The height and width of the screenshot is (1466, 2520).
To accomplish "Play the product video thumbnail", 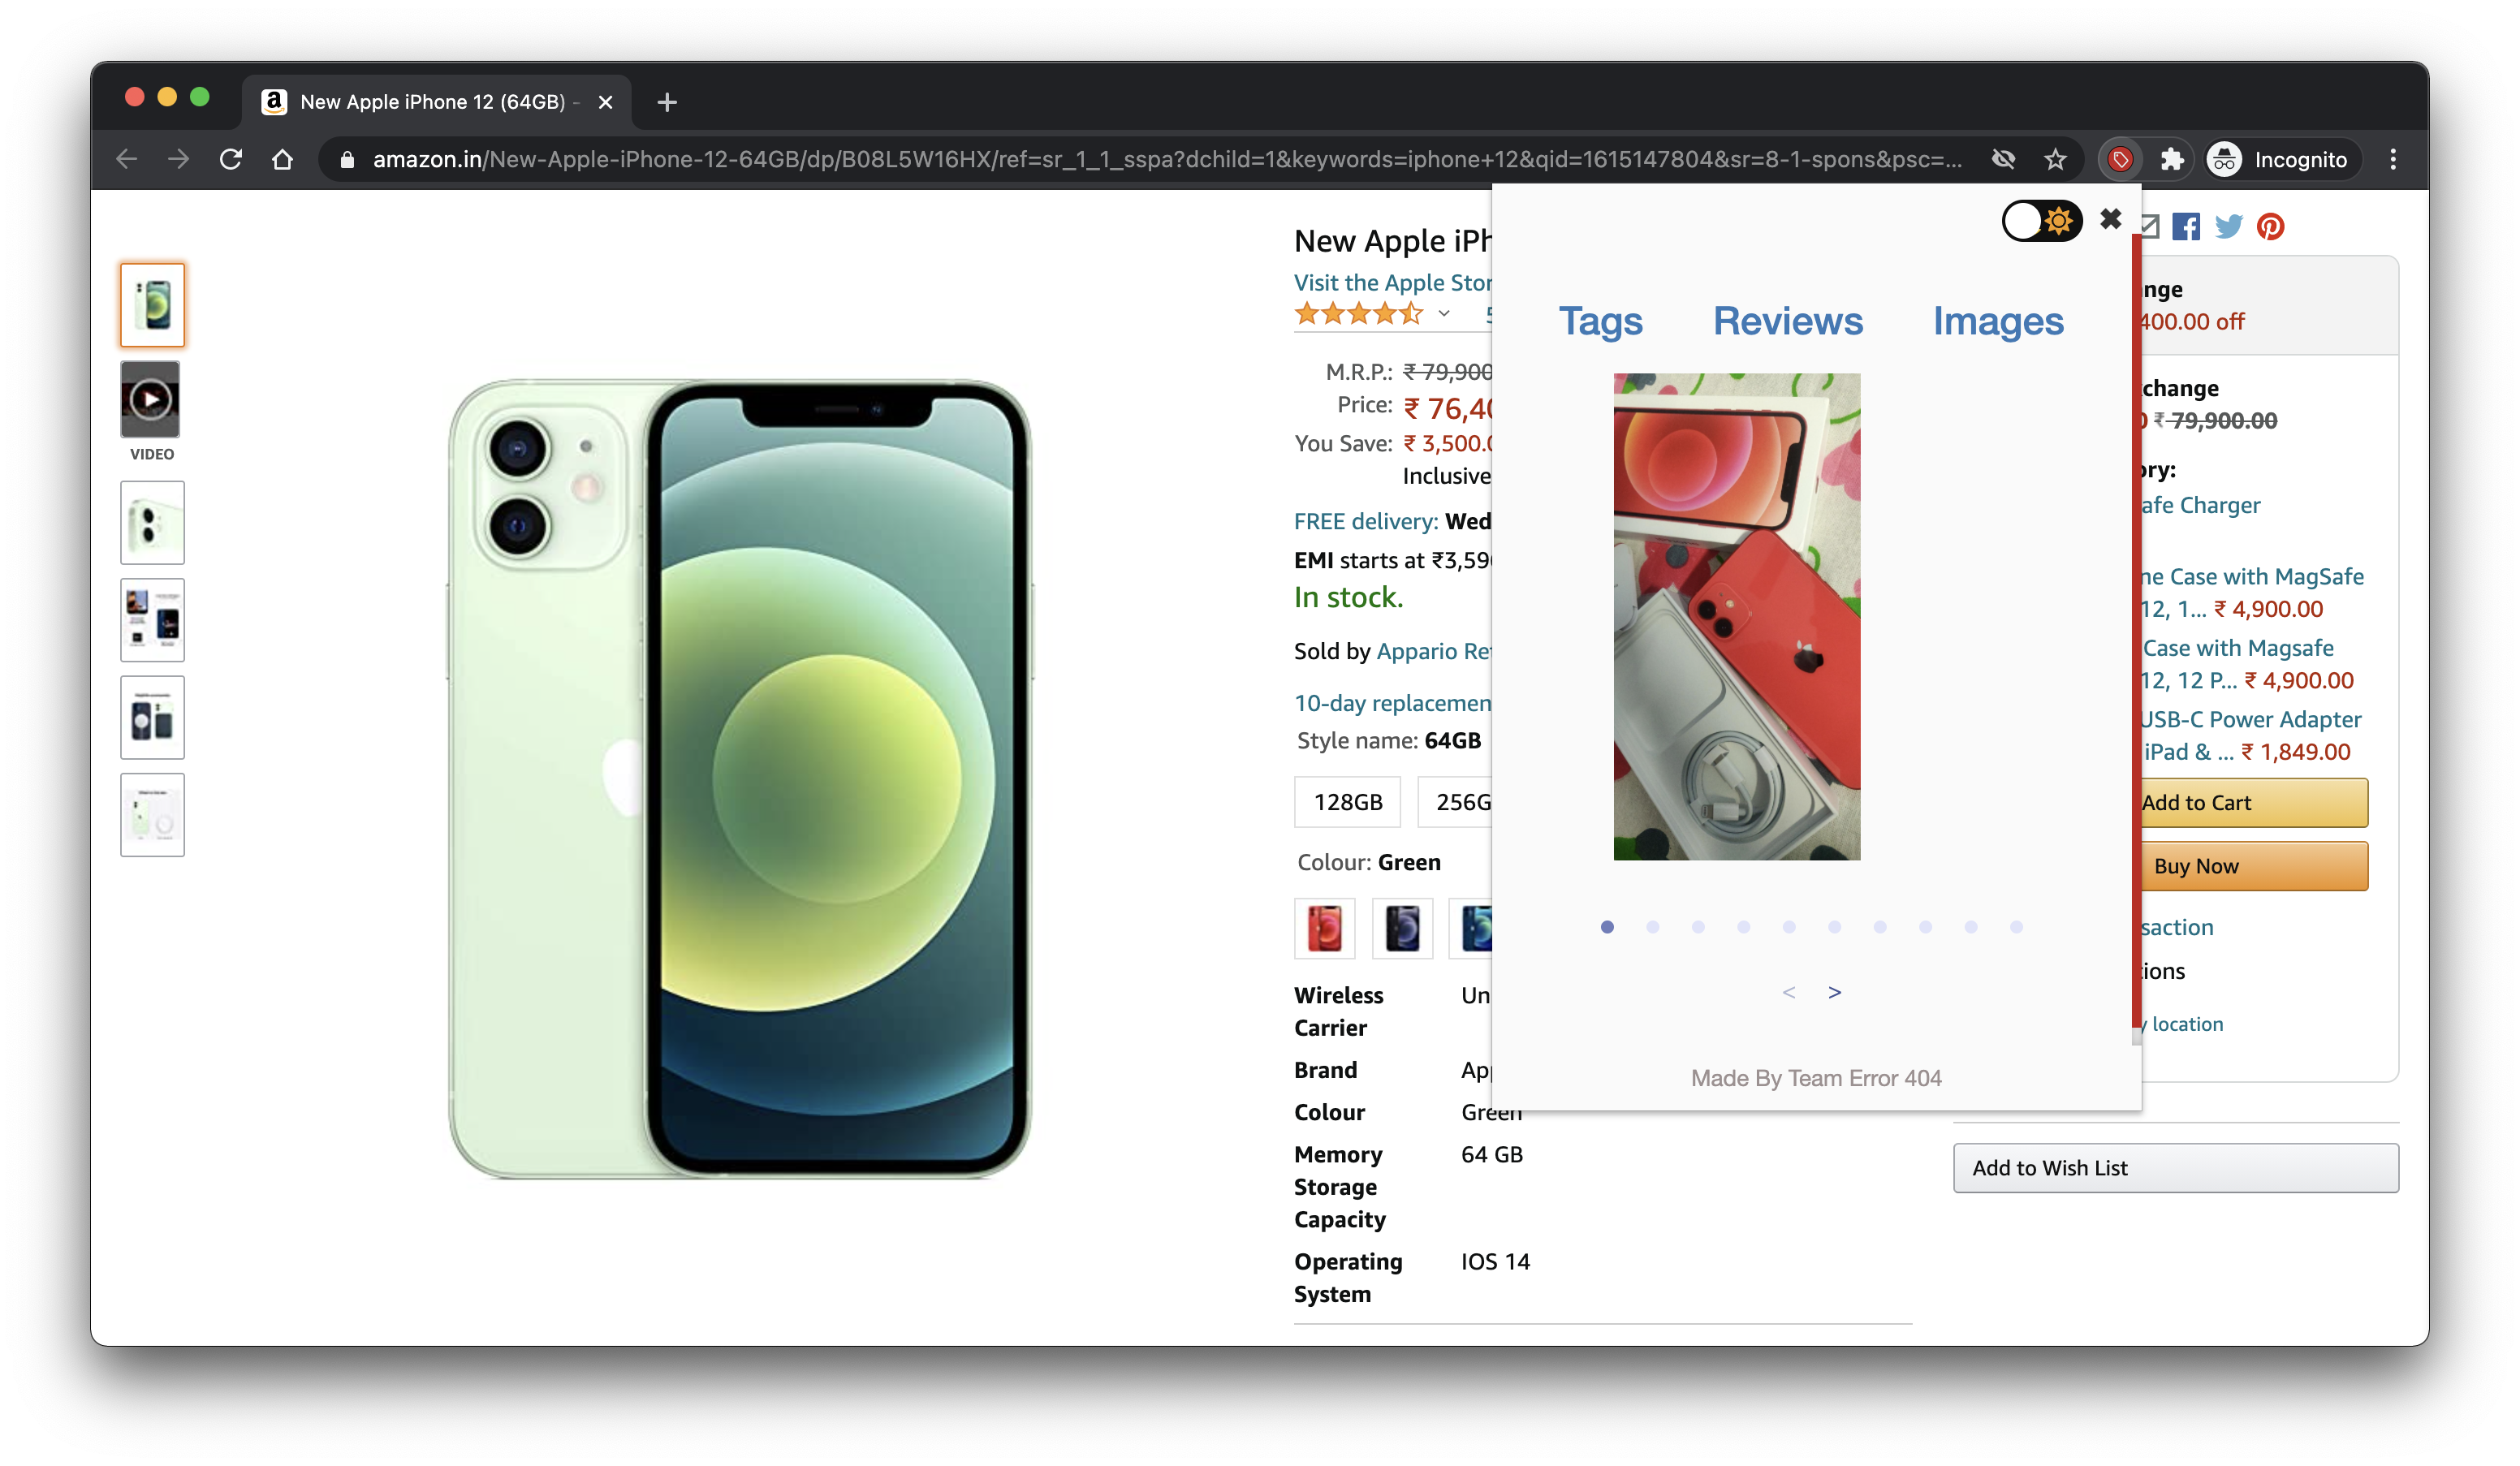I will [x=151, y=400].
